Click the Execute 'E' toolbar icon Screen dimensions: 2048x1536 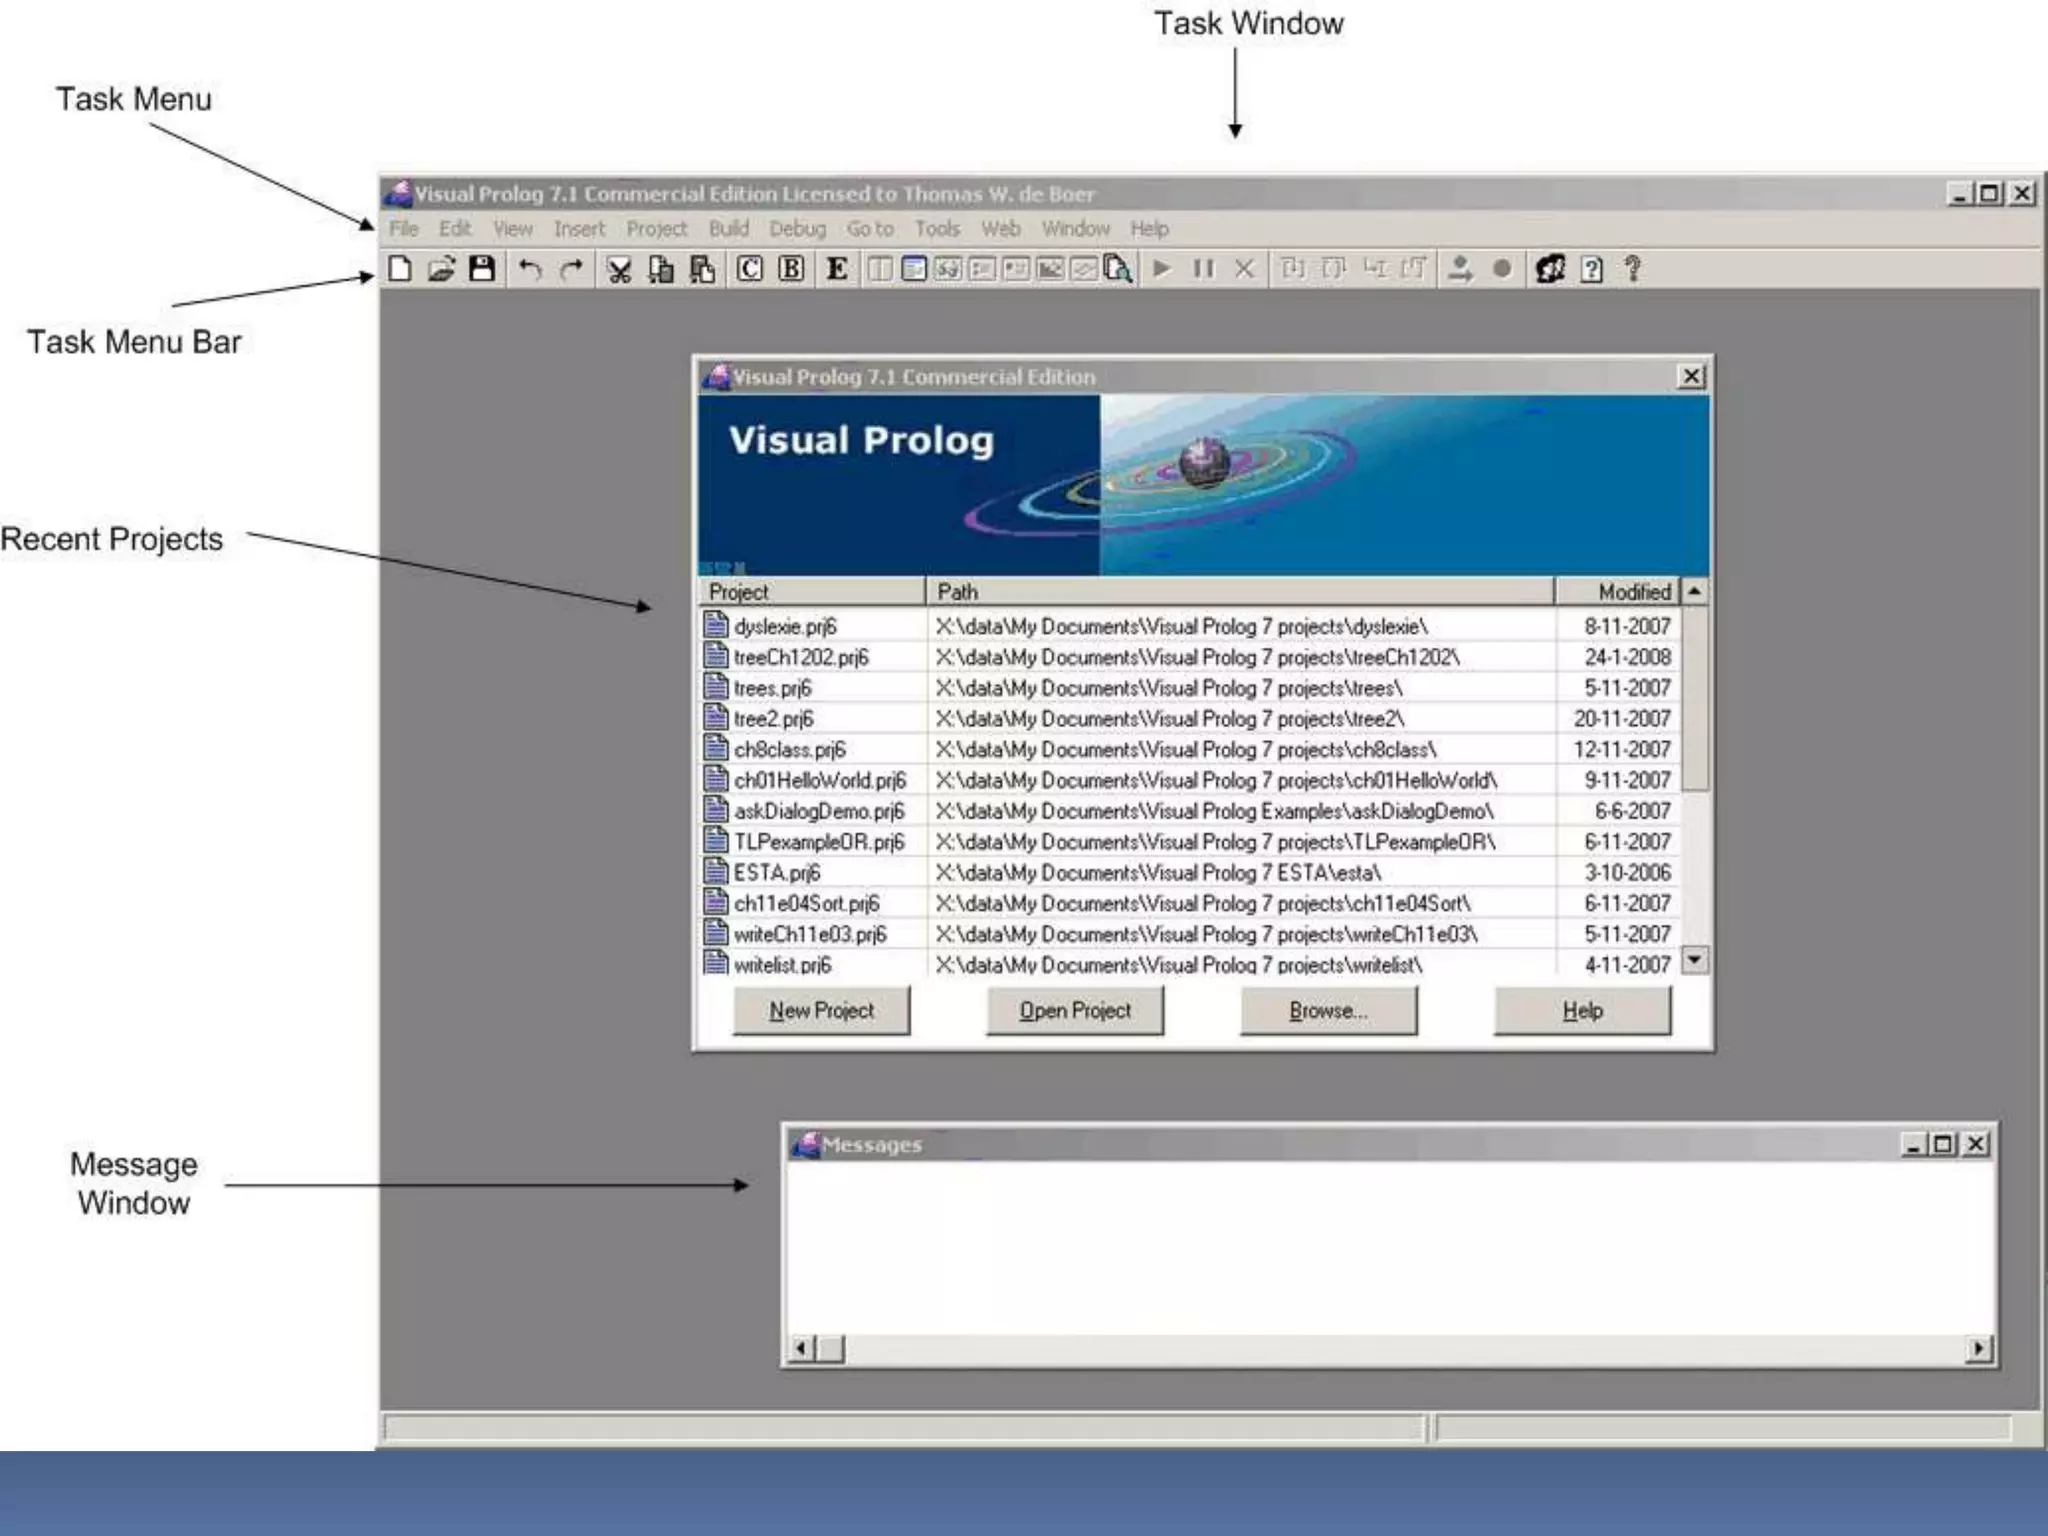pos(837,269)
